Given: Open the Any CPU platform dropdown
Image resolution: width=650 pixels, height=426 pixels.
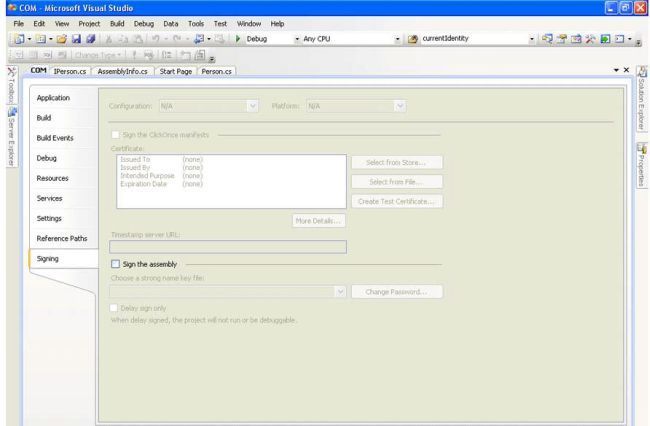Looking at the screenshot, I should click(x=397, y=39).
